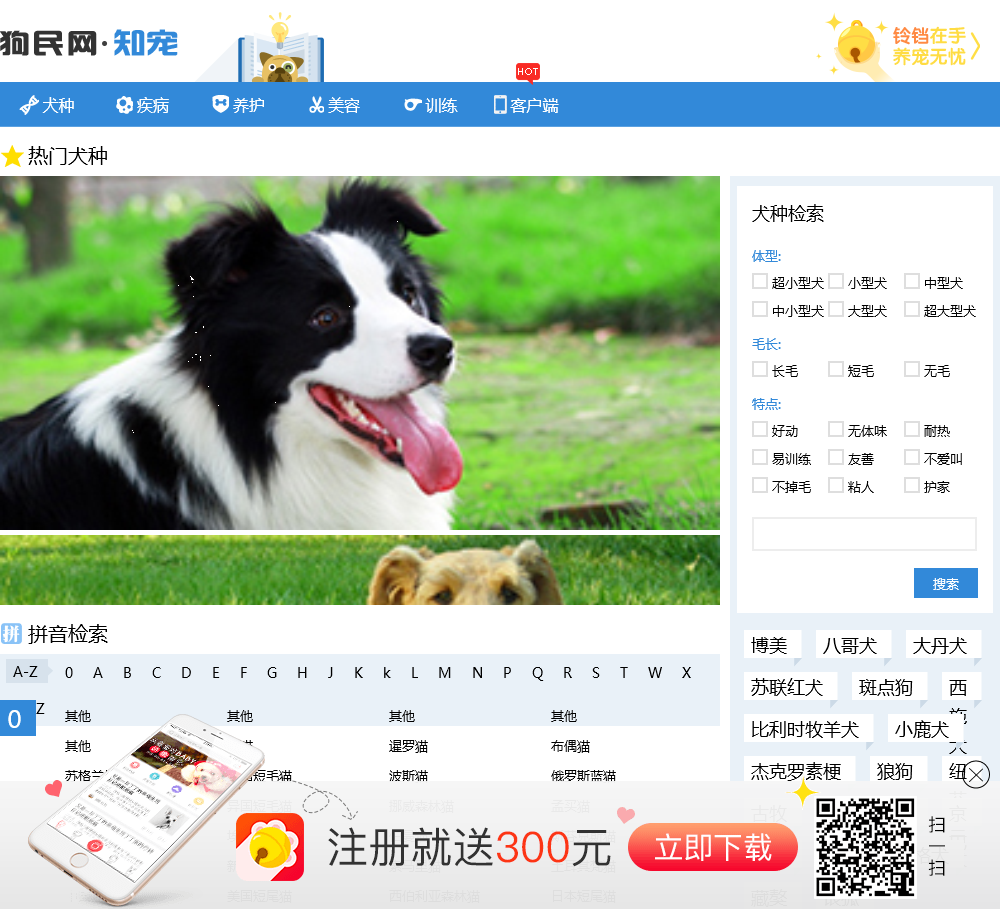Check the 易训练 checkbox

[760, 457]
